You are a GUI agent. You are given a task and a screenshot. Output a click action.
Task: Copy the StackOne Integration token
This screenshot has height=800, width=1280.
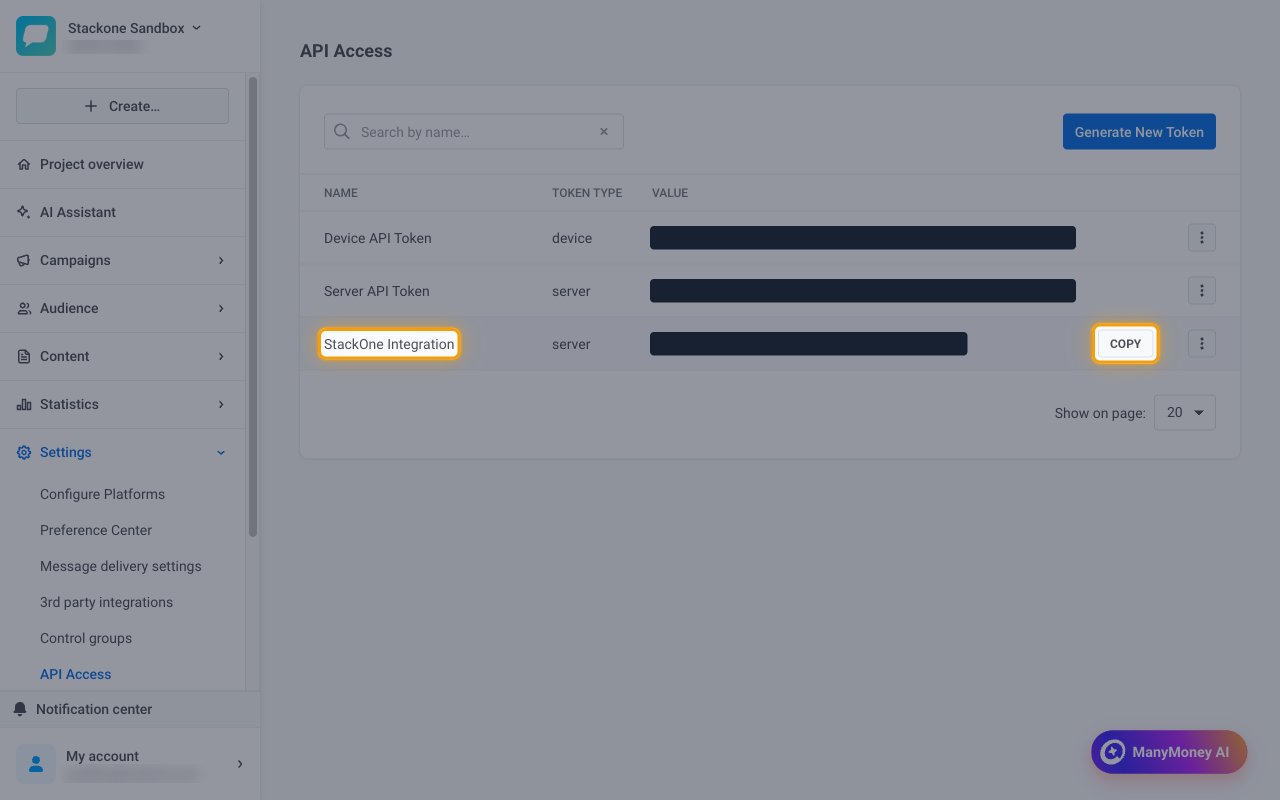click(1126, 344)
